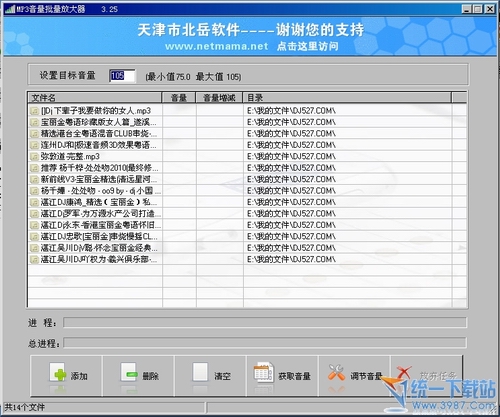This screenshot has height=417, width=500.
Task: Sort by 文件名 column header
Action: coord(95,98)
